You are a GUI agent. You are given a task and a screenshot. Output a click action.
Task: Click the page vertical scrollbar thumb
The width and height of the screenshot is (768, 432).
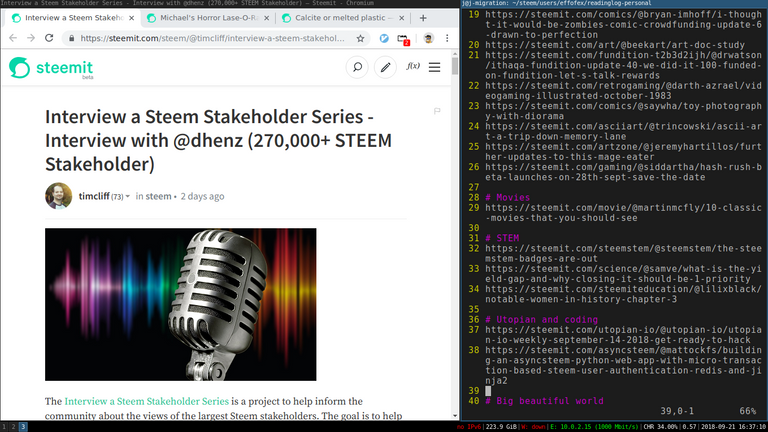coord(455,66)
